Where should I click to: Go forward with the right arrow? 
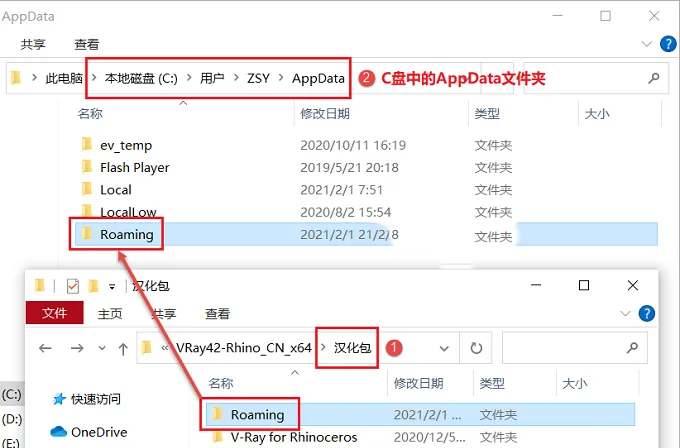tap(77, 348)
